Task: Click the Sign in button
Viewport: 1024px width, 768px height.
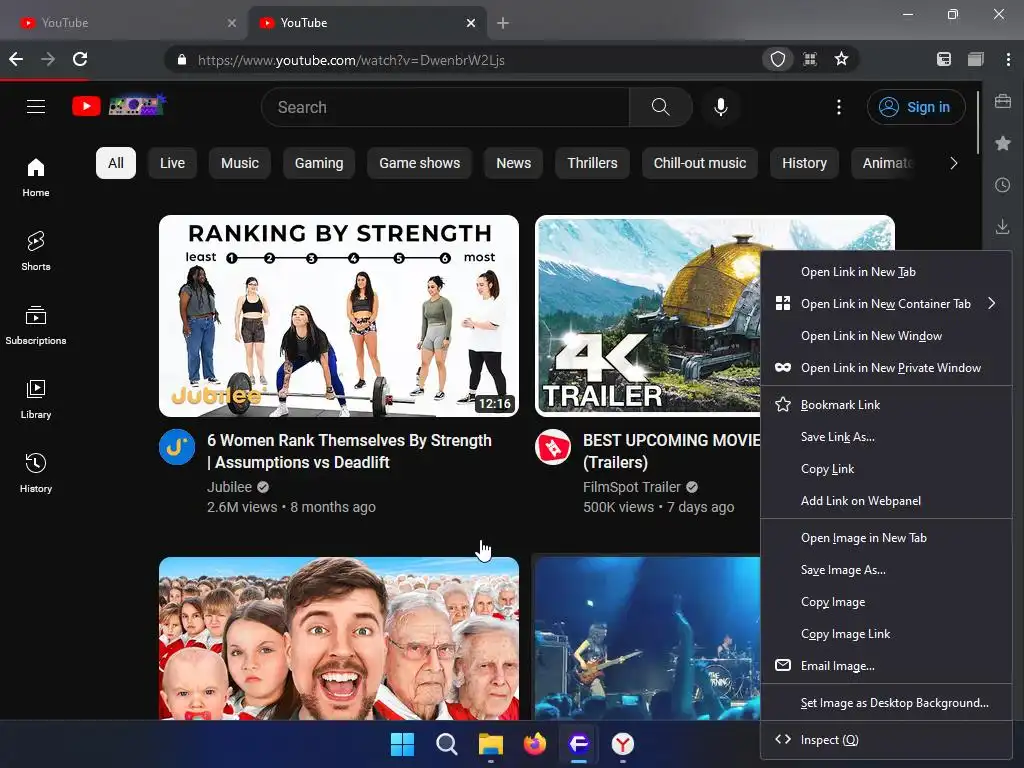Action: click(x=916, y=107)
